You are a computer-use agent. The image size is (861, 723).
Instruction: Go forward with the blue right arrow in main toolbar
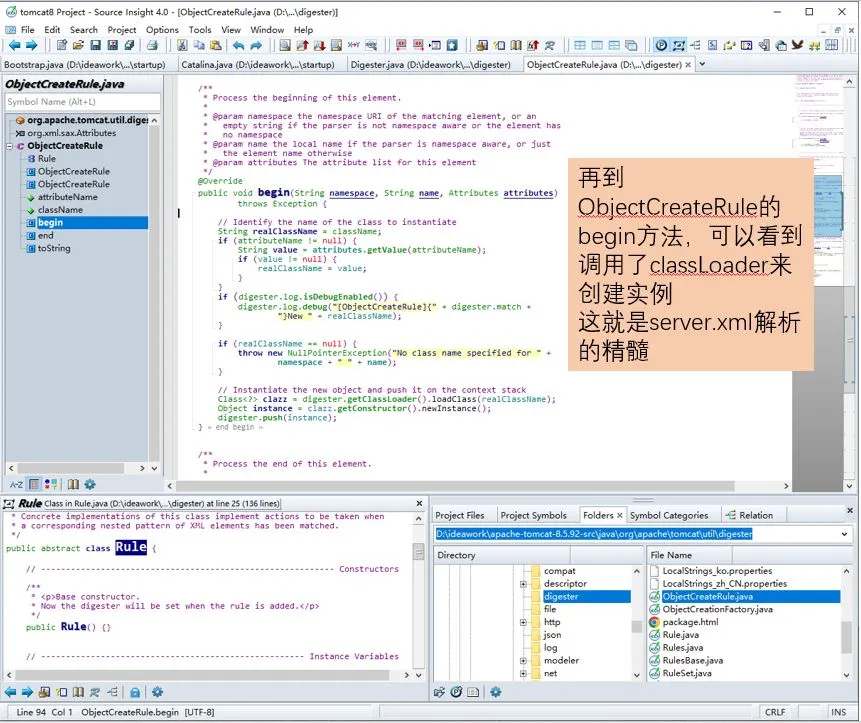click(x=31, y=45)
